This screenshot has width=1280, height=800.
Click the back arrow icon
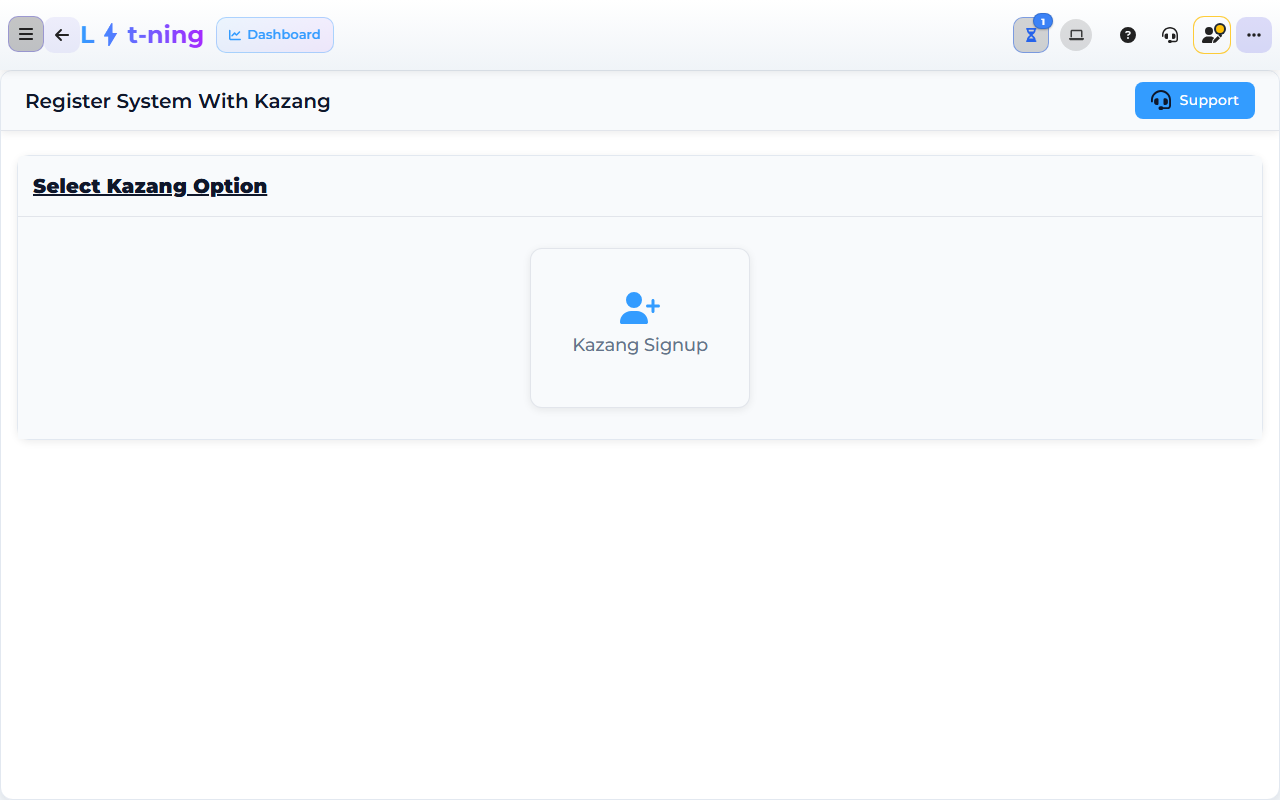(62, 35)
